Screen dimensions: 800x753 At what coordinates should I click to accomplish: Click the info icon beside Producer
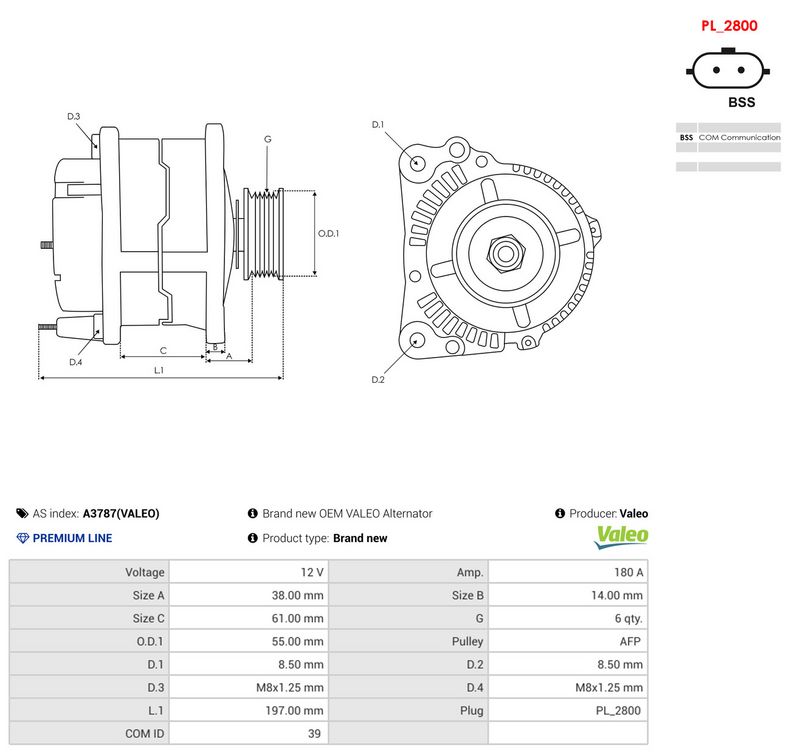pos(560,513)
